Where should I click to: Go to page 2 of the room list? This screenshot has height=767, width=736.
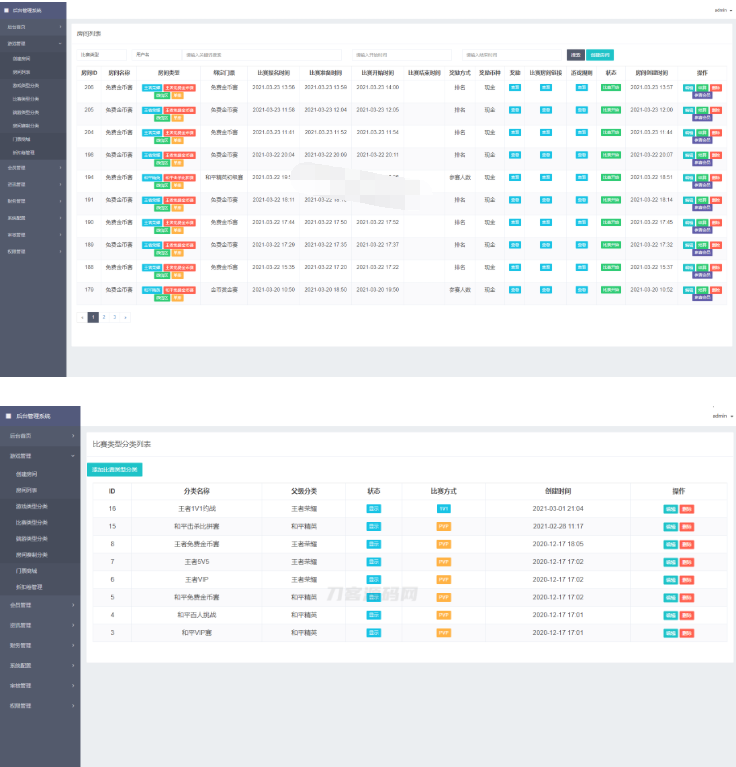pyautogui.click(x=103, y=317)
